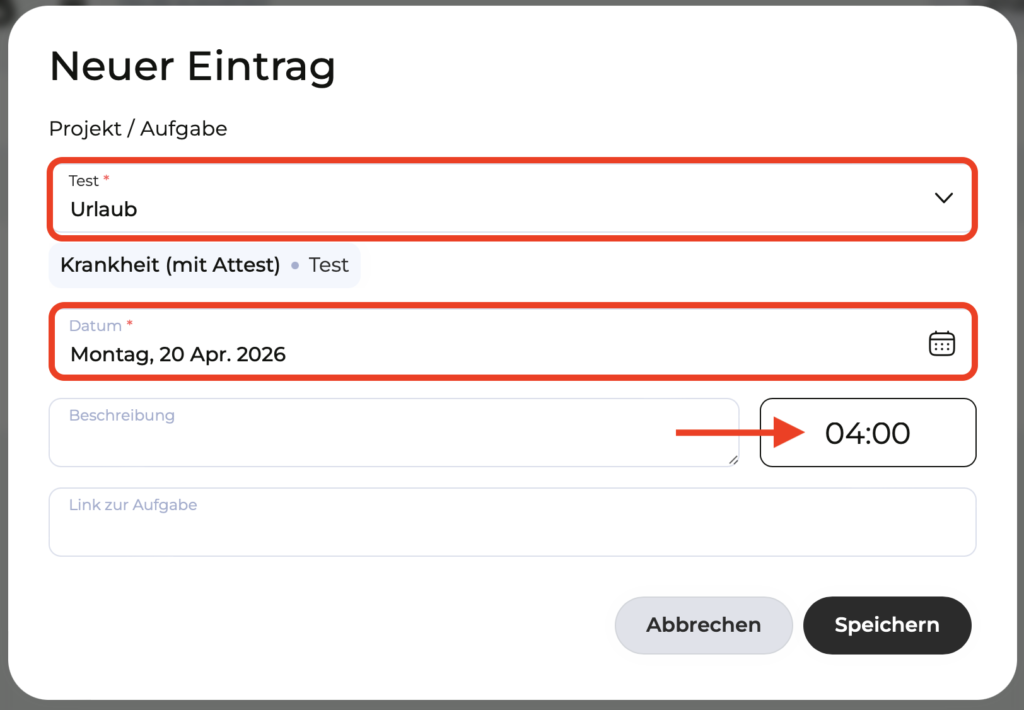Viewport: 1024px width, 710px height.
Task: Click the red asterisk beside Datum
Action: (x=130, y=325)
